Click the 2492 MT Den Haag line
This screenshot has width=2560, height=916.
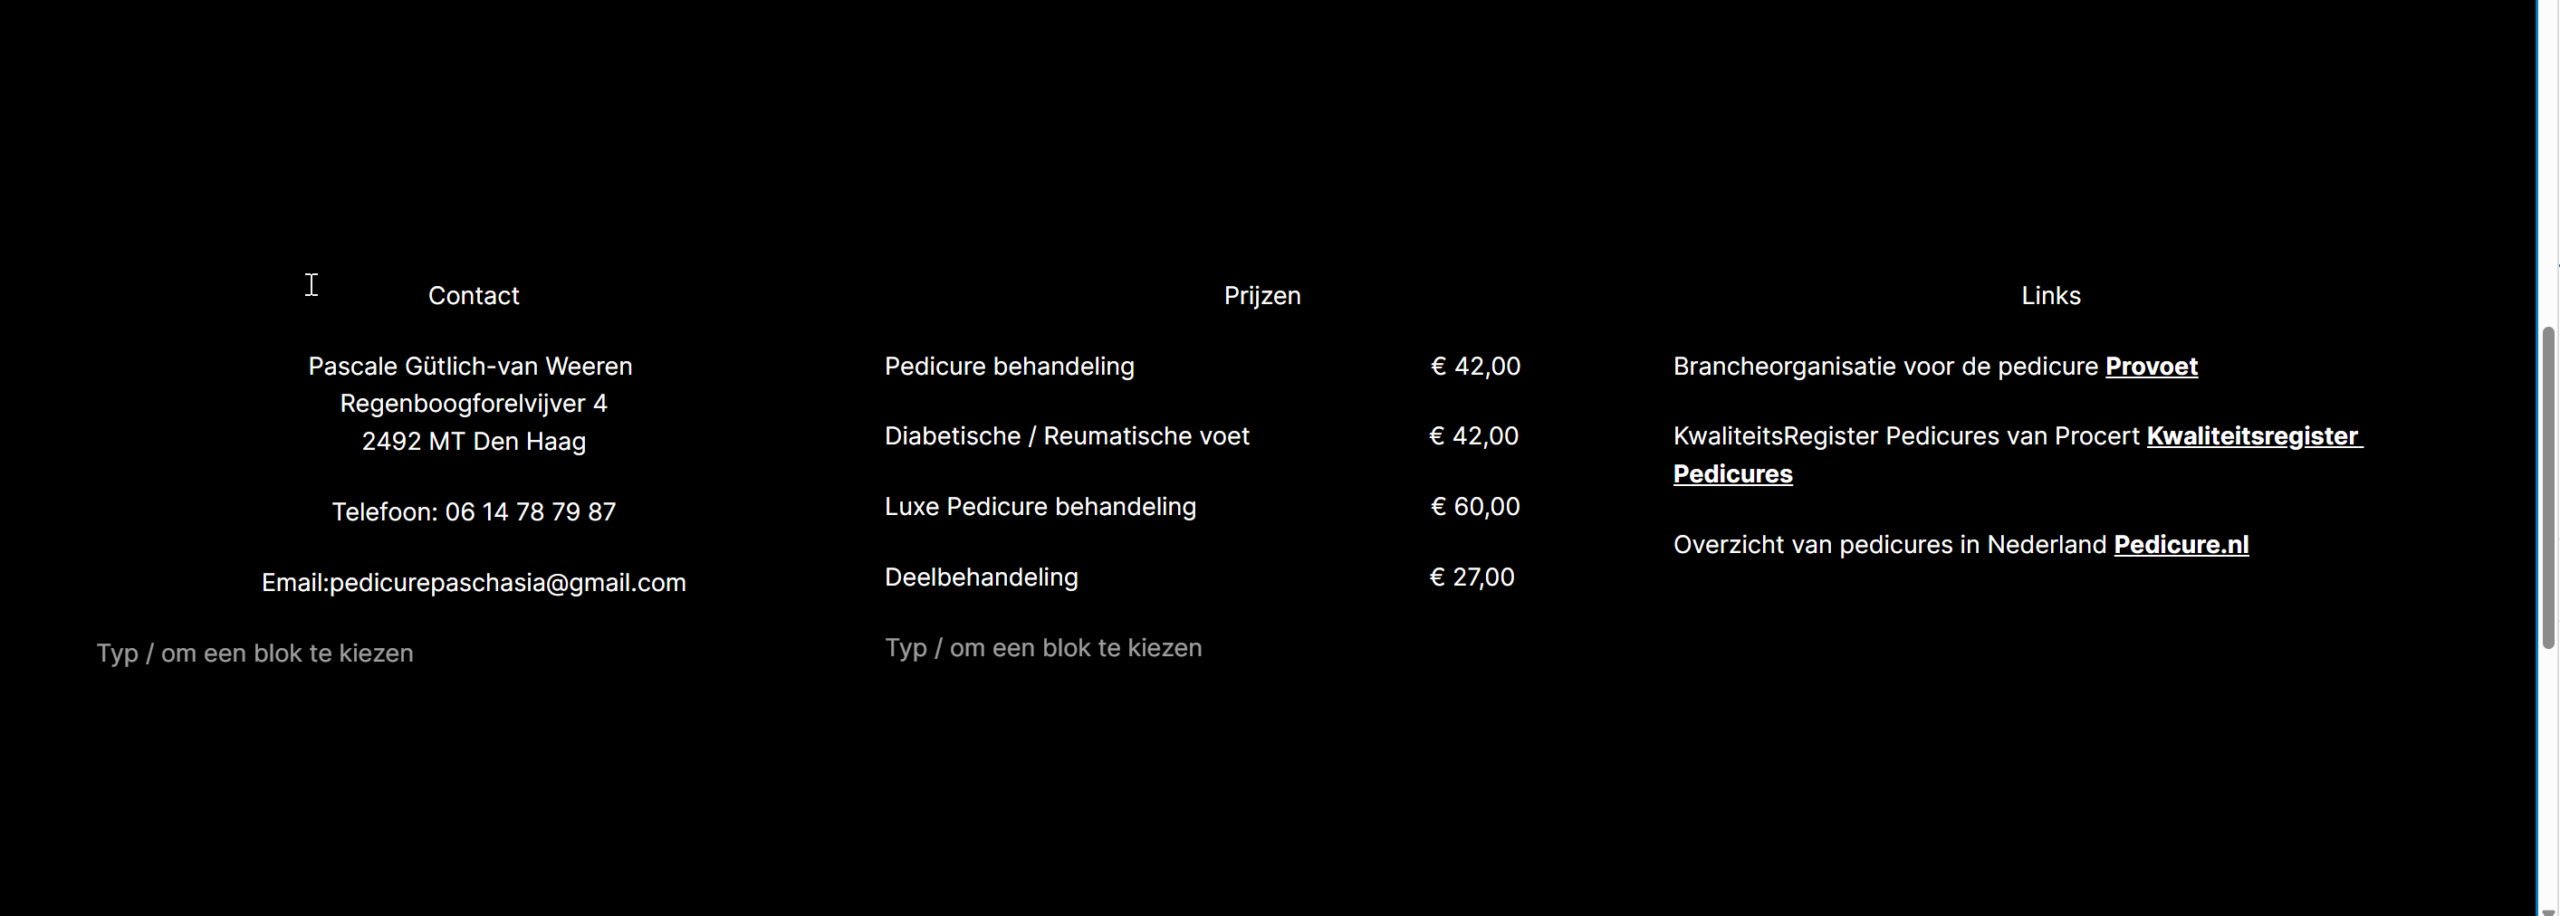tap(473, 442)
